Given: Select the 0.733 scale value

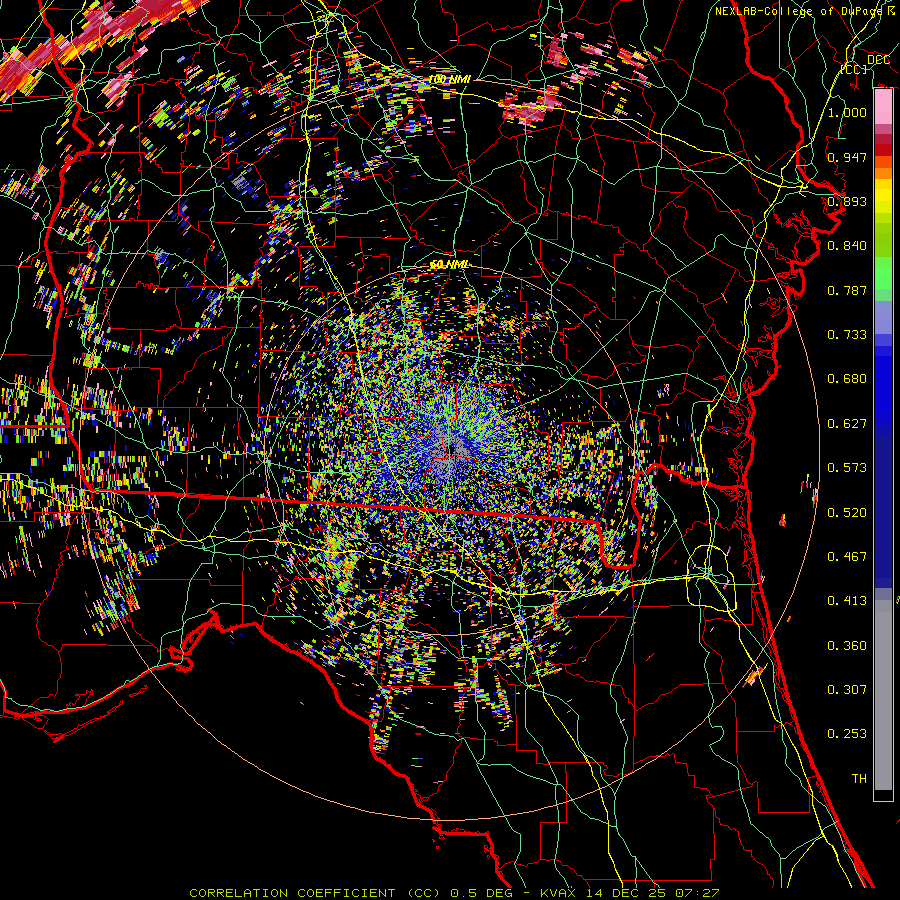Looking at the screenshot, I should (847, 335).
